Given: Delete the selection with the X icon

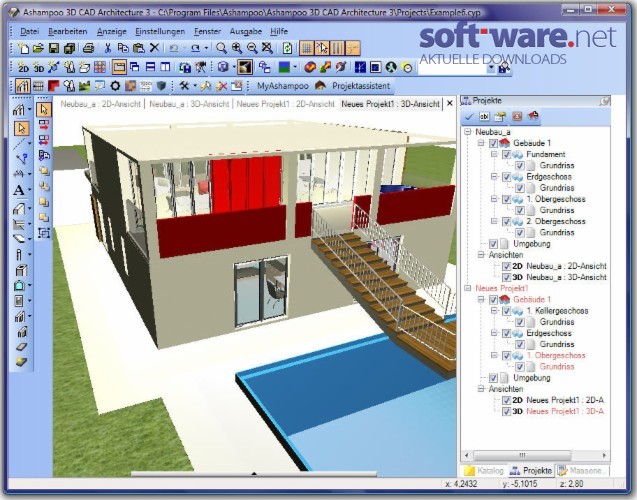Looking at the screenshot, I should pyautogui.click(x=154, y=48).
